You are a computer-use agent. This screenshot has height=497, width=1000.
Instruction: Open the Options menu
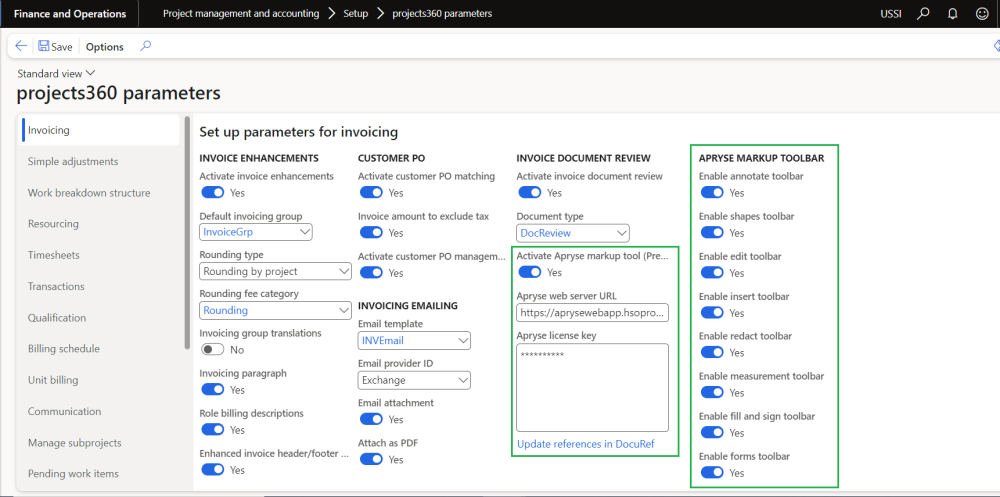pyautogui.click(x=104, y=47)
